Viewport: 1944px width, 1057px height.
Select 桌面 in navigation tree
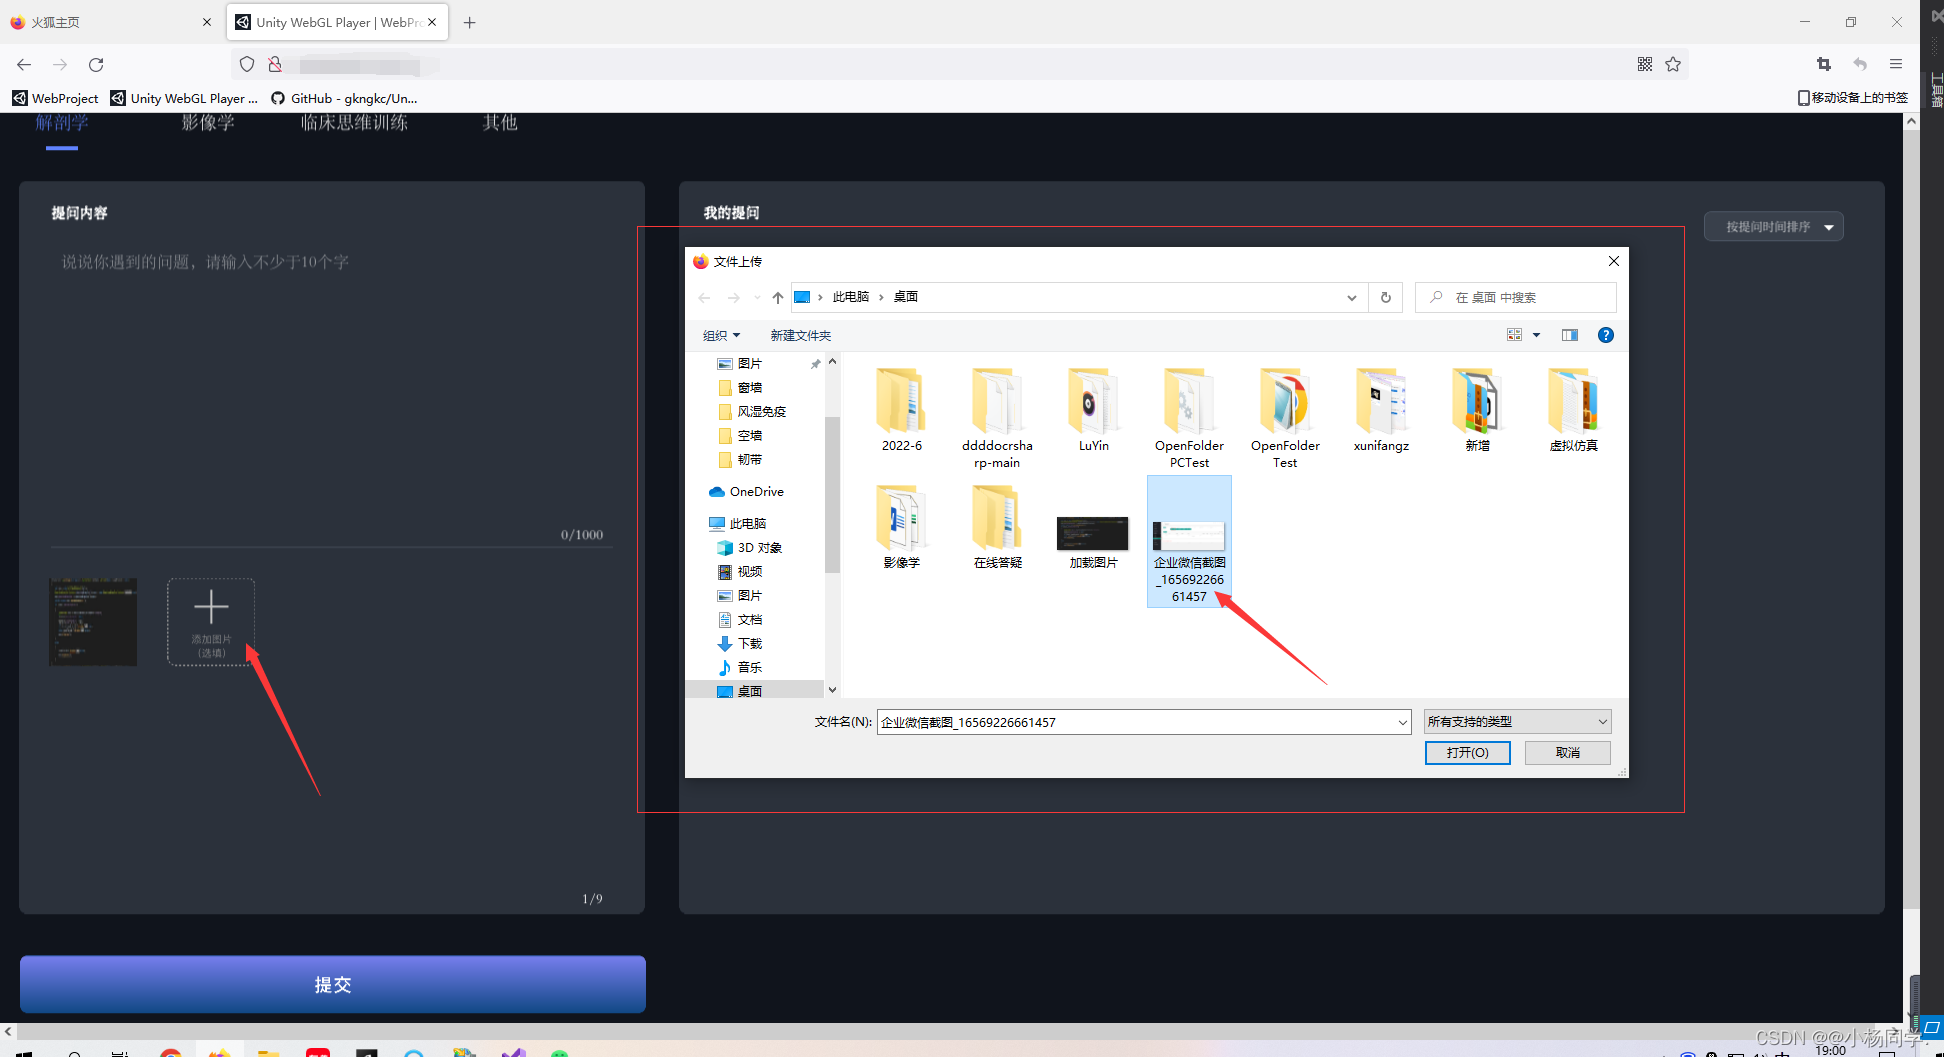749,691
